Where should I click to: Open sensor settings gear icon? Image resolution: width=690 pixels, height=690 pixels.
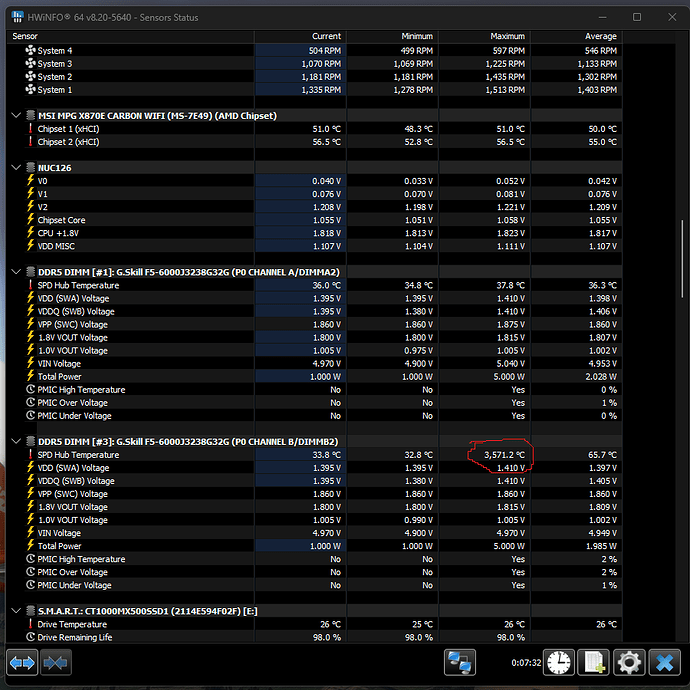click(x=629, y=662)
